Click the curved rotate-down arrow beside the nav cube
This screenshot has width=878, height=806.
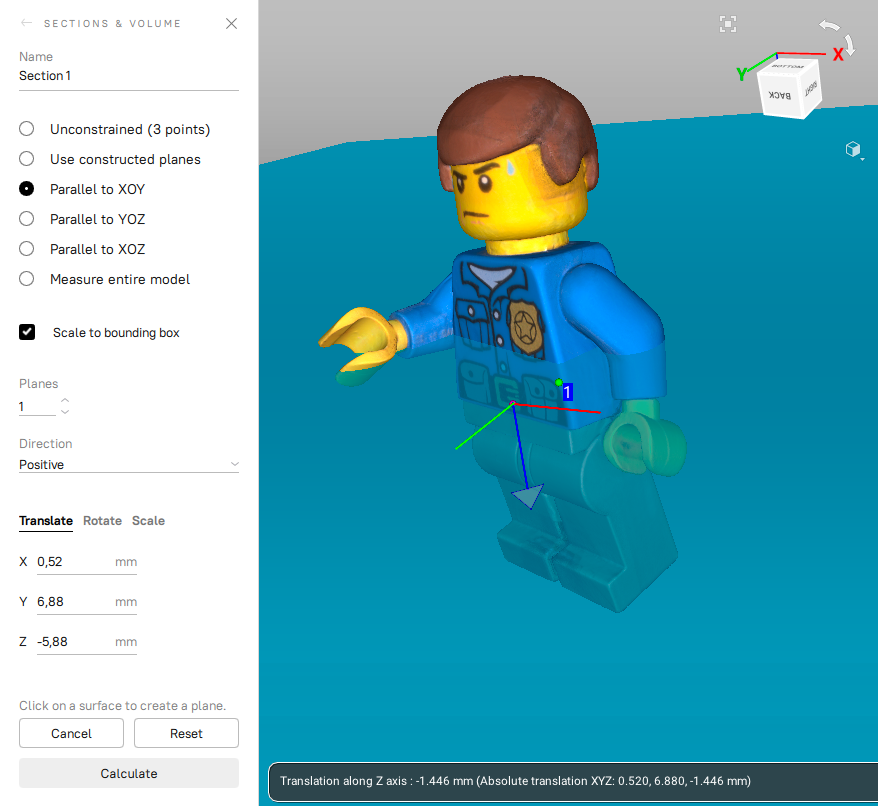coord(850,45)
